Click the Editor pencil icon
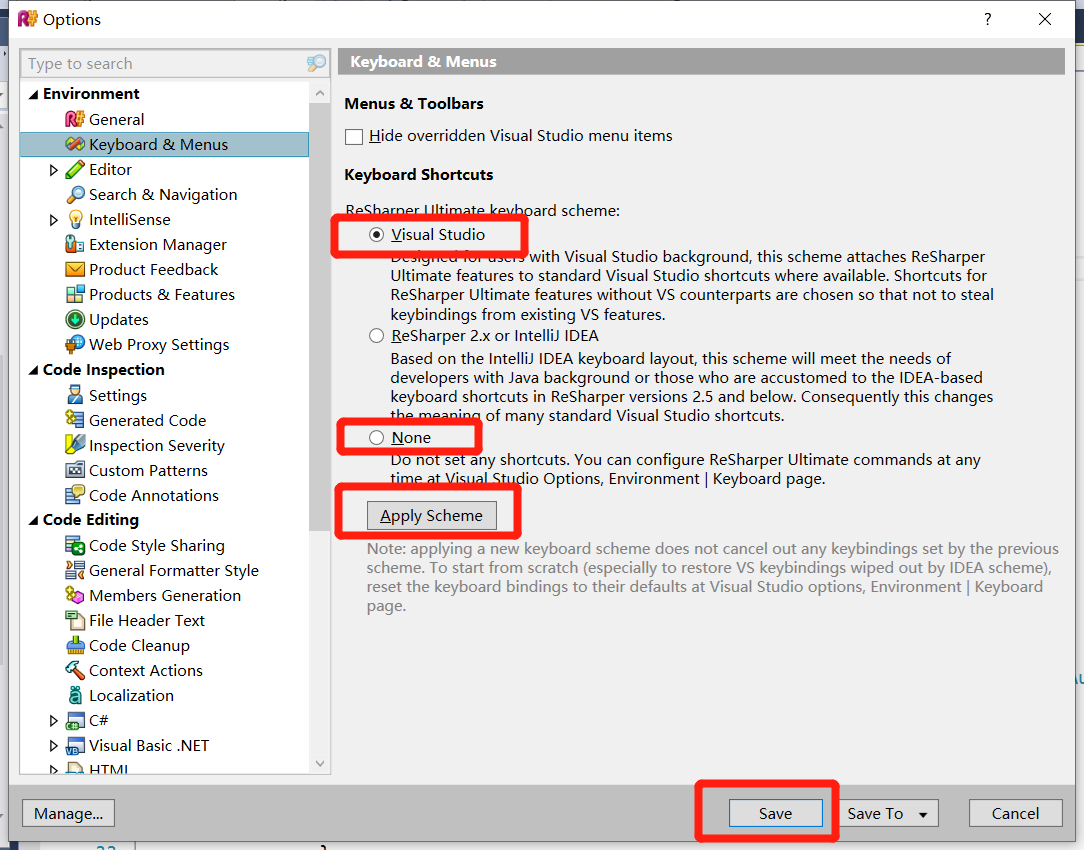 click(75, 169)
